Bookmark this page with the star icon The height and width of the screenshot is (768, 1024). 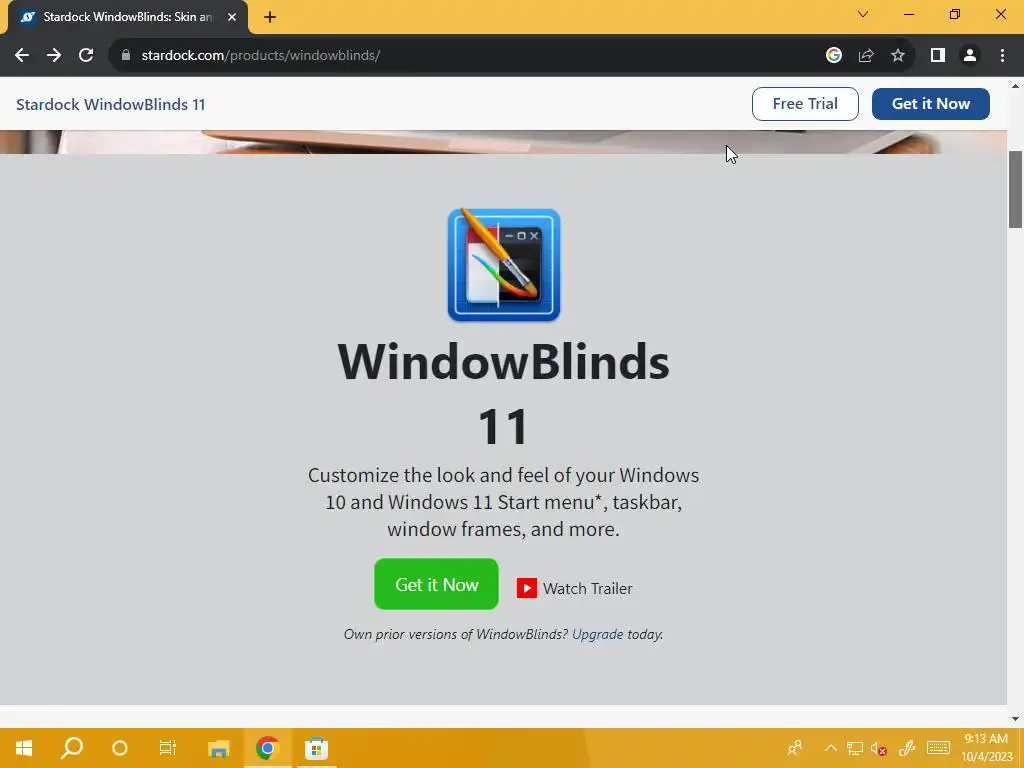tap(898, 56)
